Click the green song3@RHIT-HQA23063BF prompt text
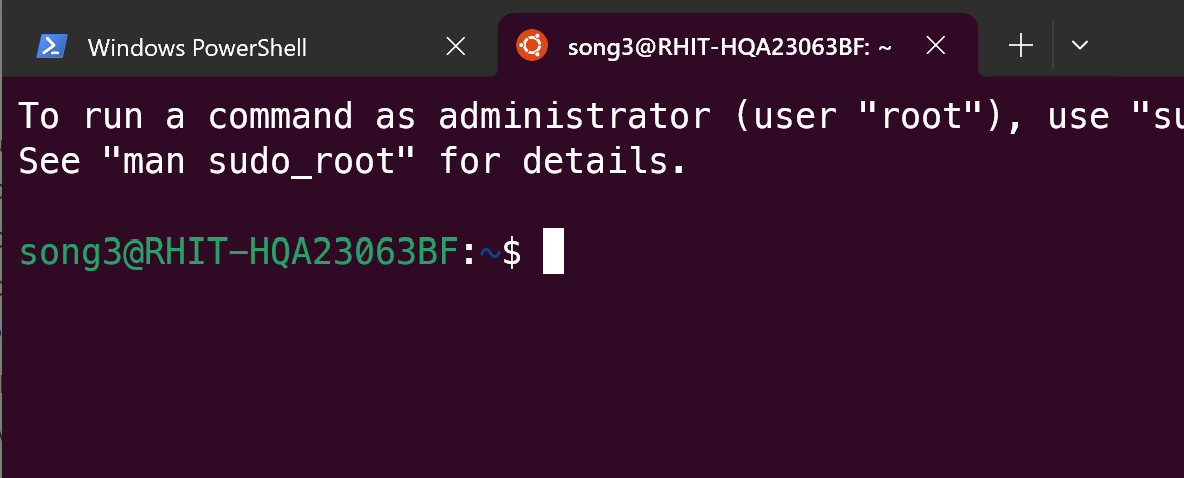The width and height of the screenshot is (1184, 478). pos(238,253)
